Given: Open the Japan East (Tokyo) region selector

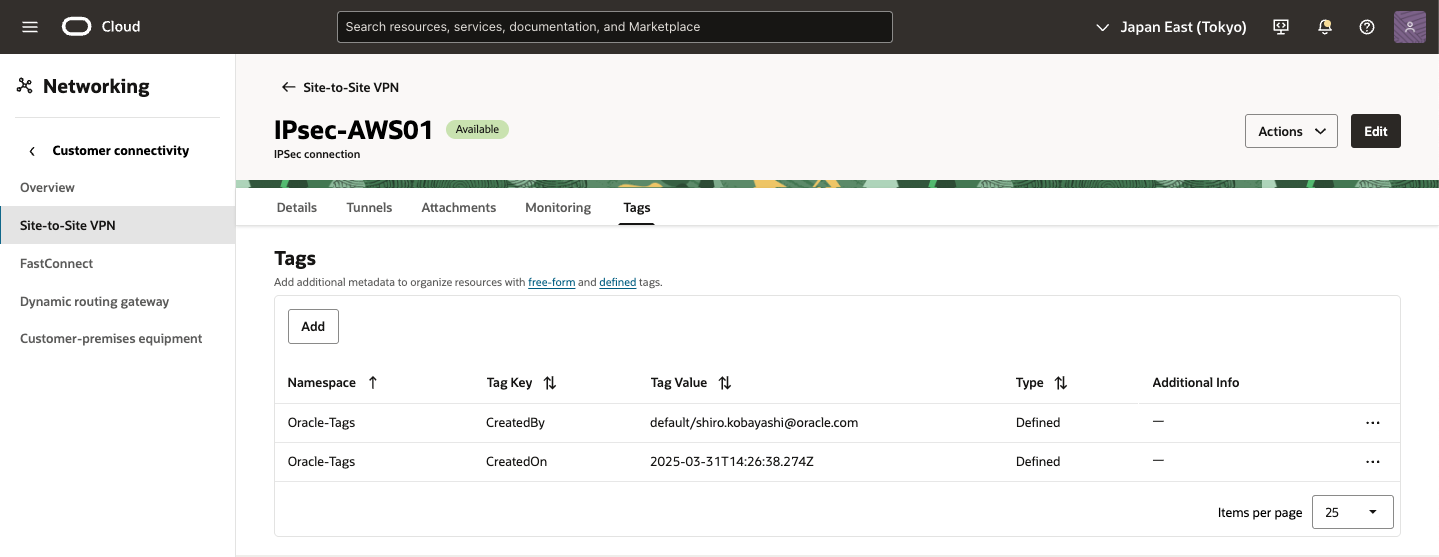Looking at the screenshot, I should [x=1171, y=27].
